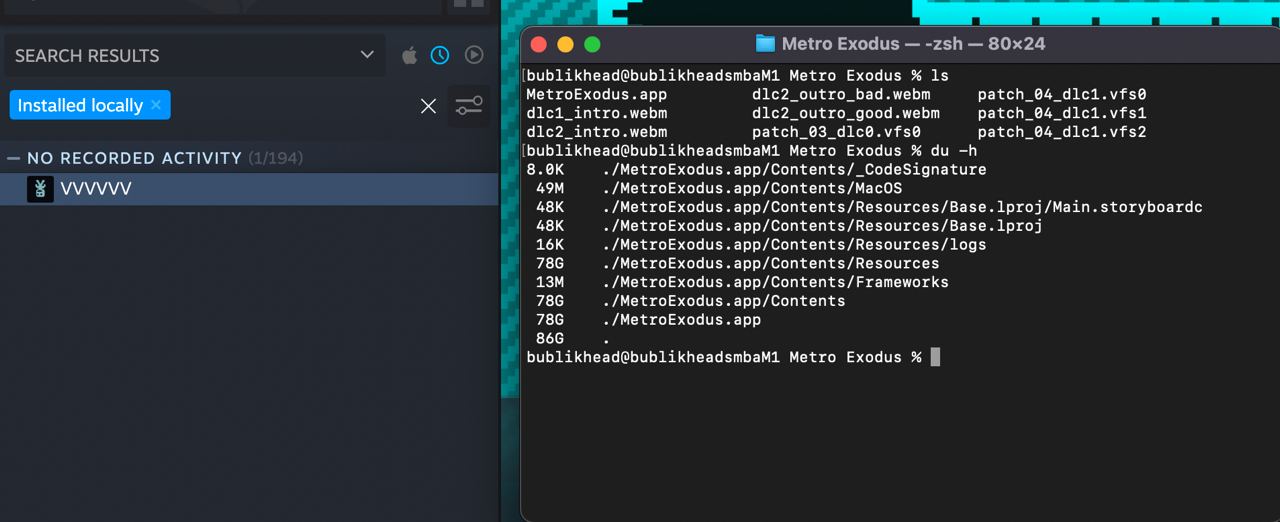Collapse the NO RECORDED ACTIVITY section

[14, 158]
